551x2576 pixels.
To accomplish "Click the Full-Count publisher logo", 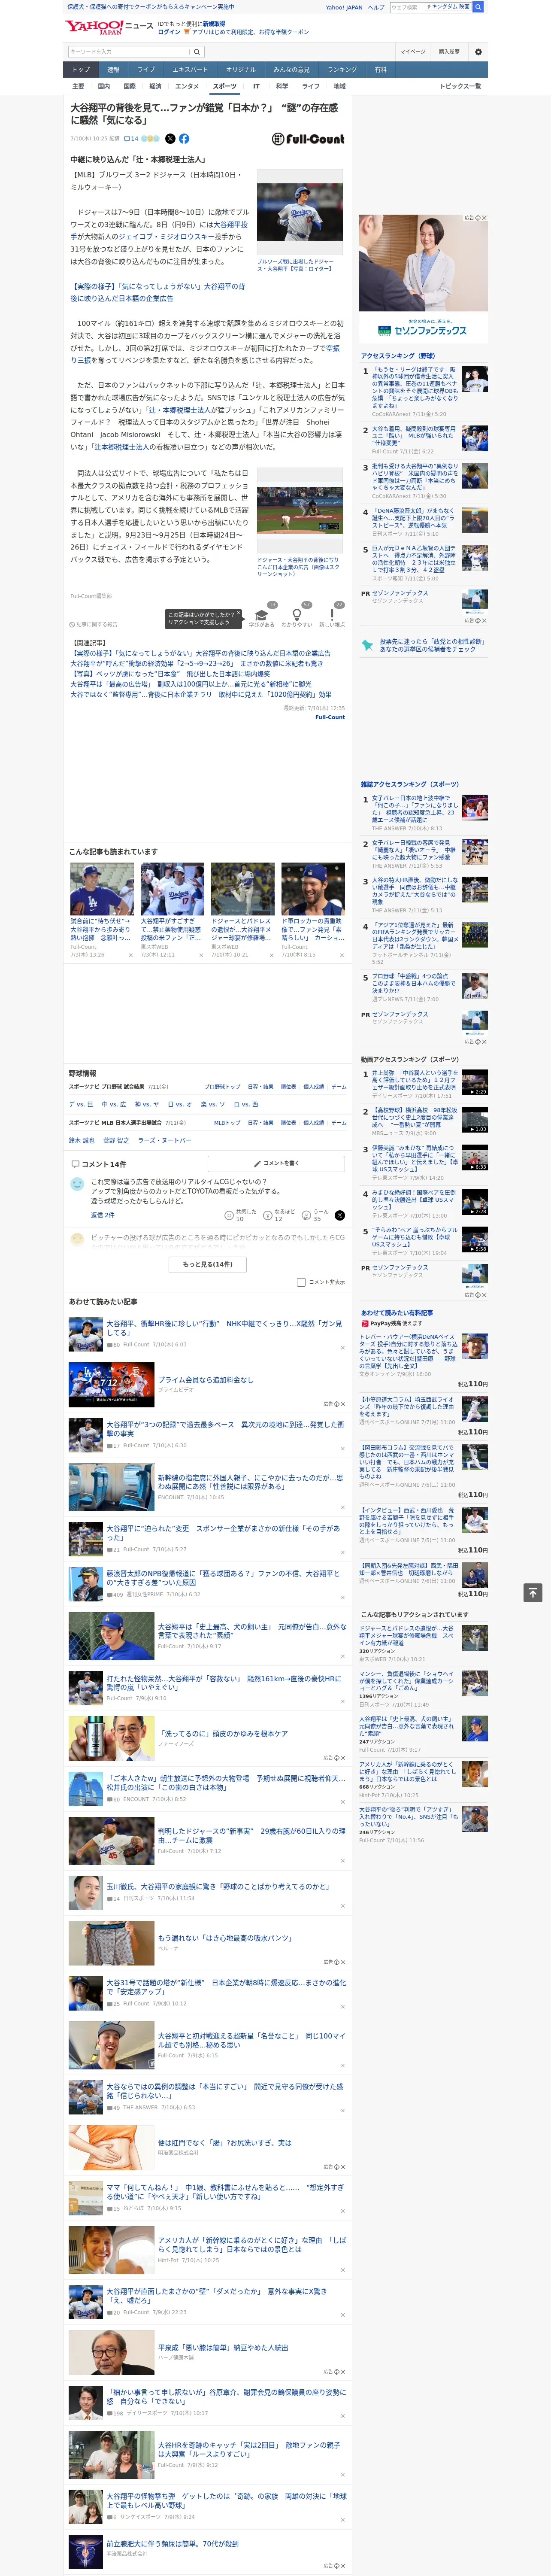I will (308, 139).
